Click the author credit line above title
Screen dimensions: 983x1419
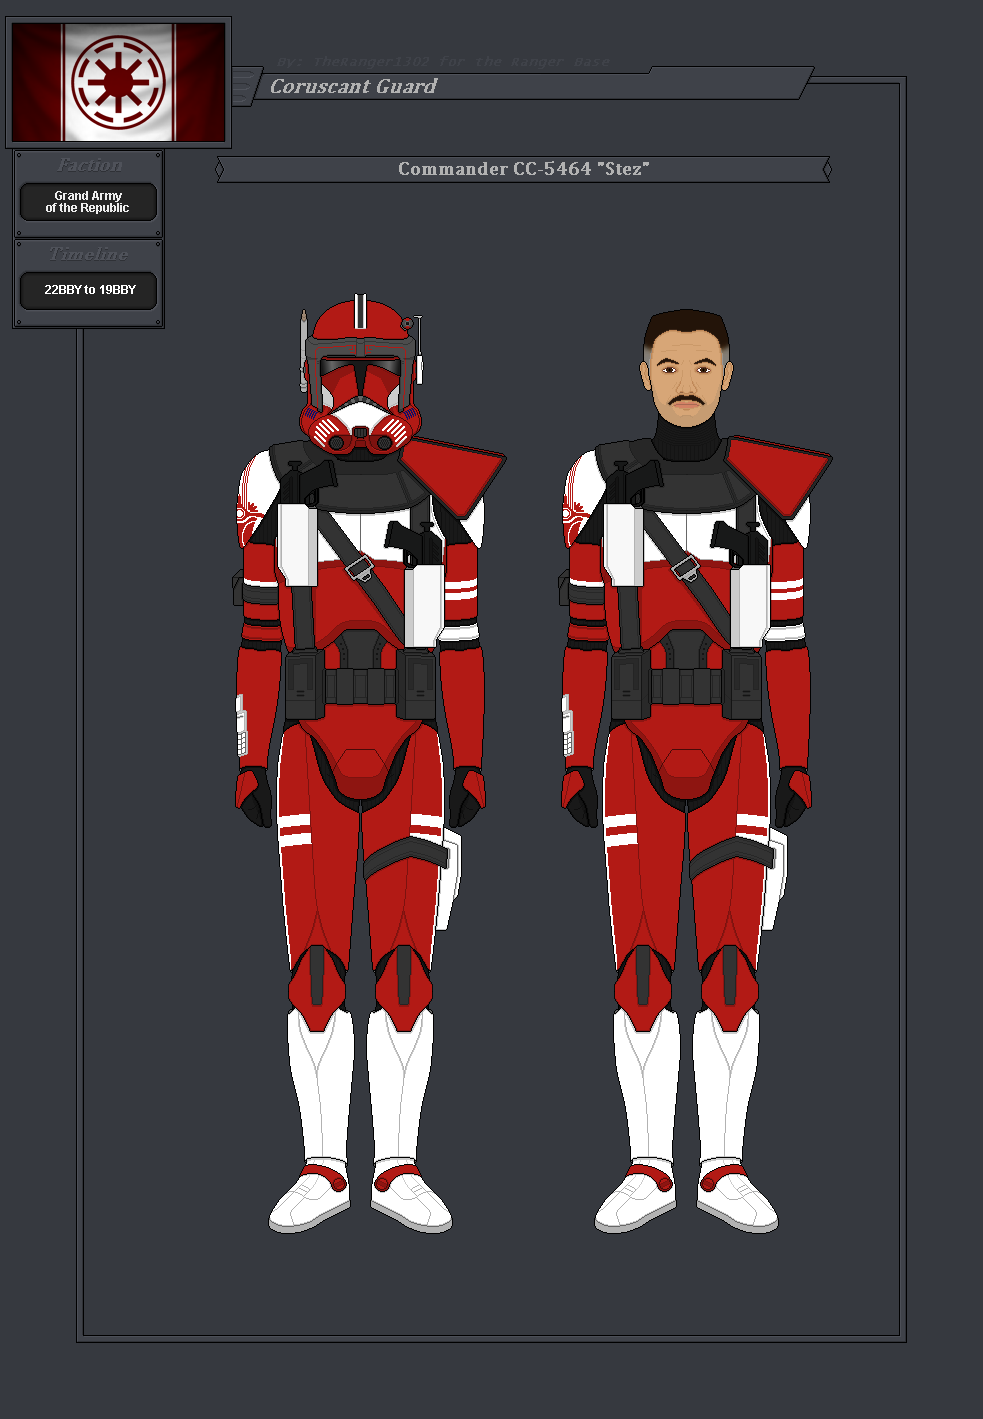coord(443,61)
